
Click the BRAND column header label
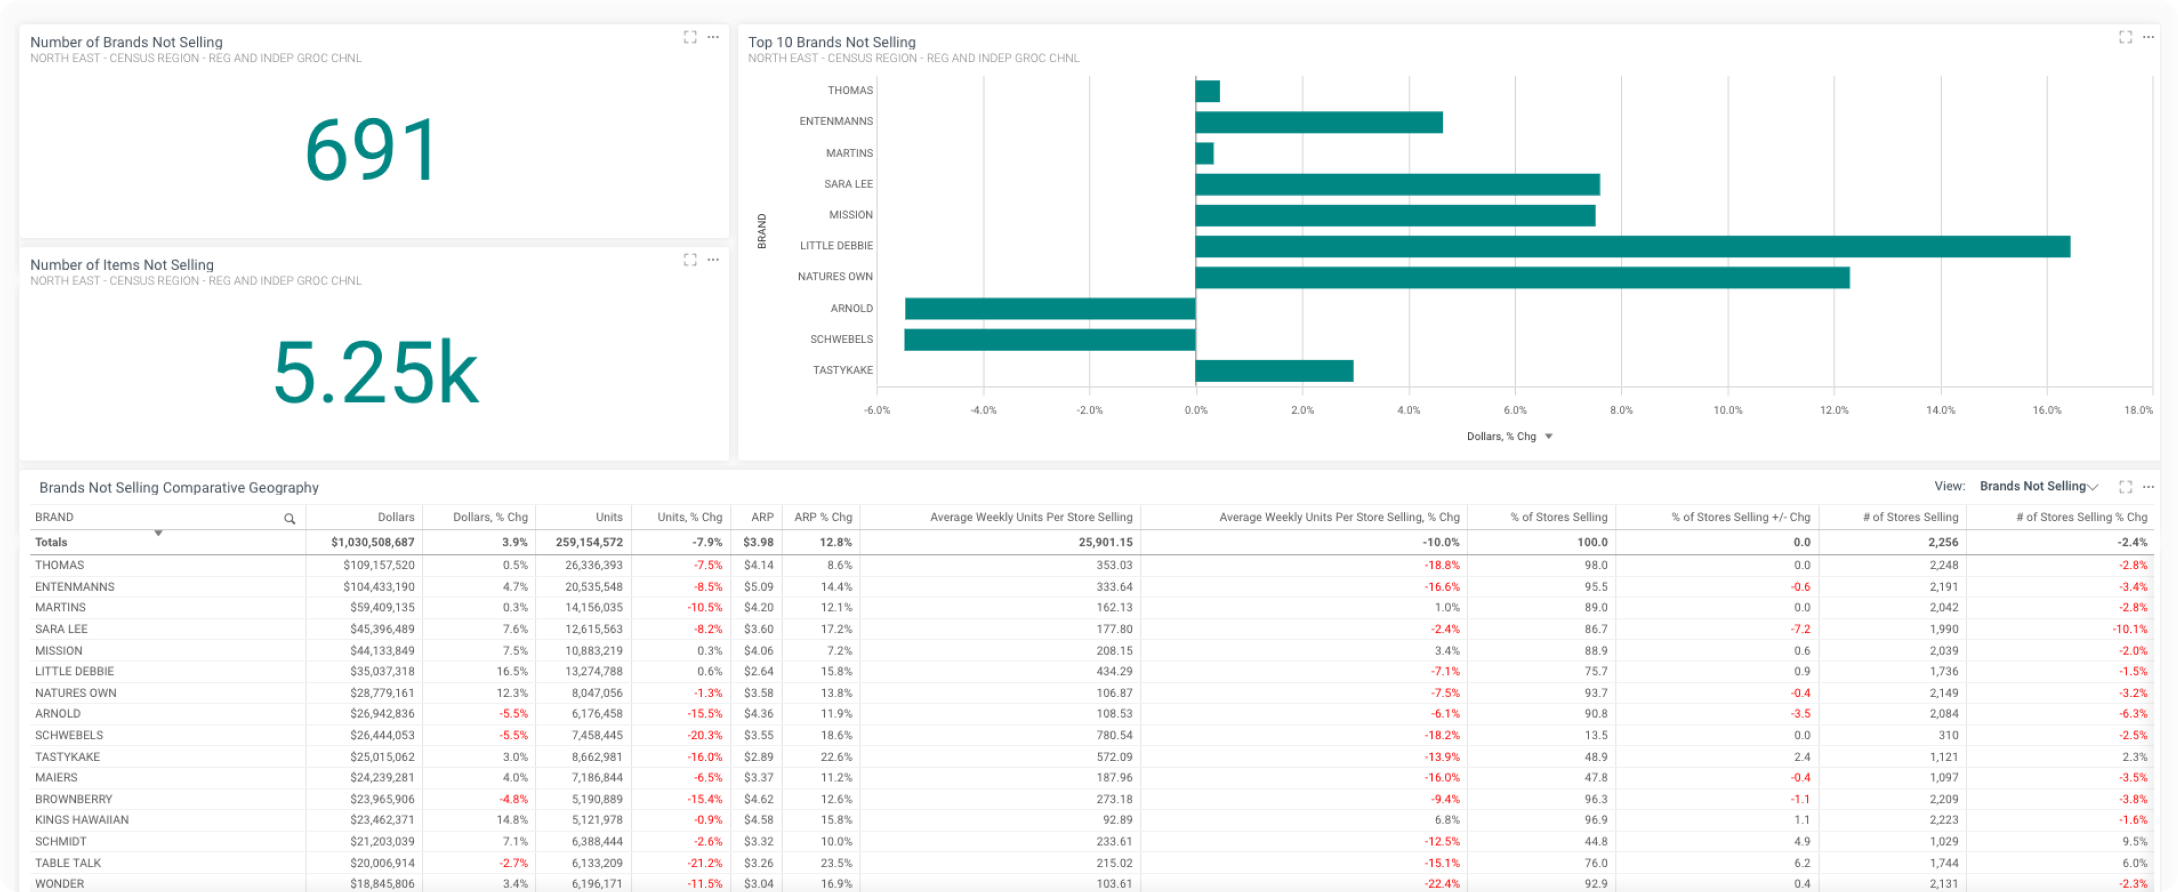54,517
